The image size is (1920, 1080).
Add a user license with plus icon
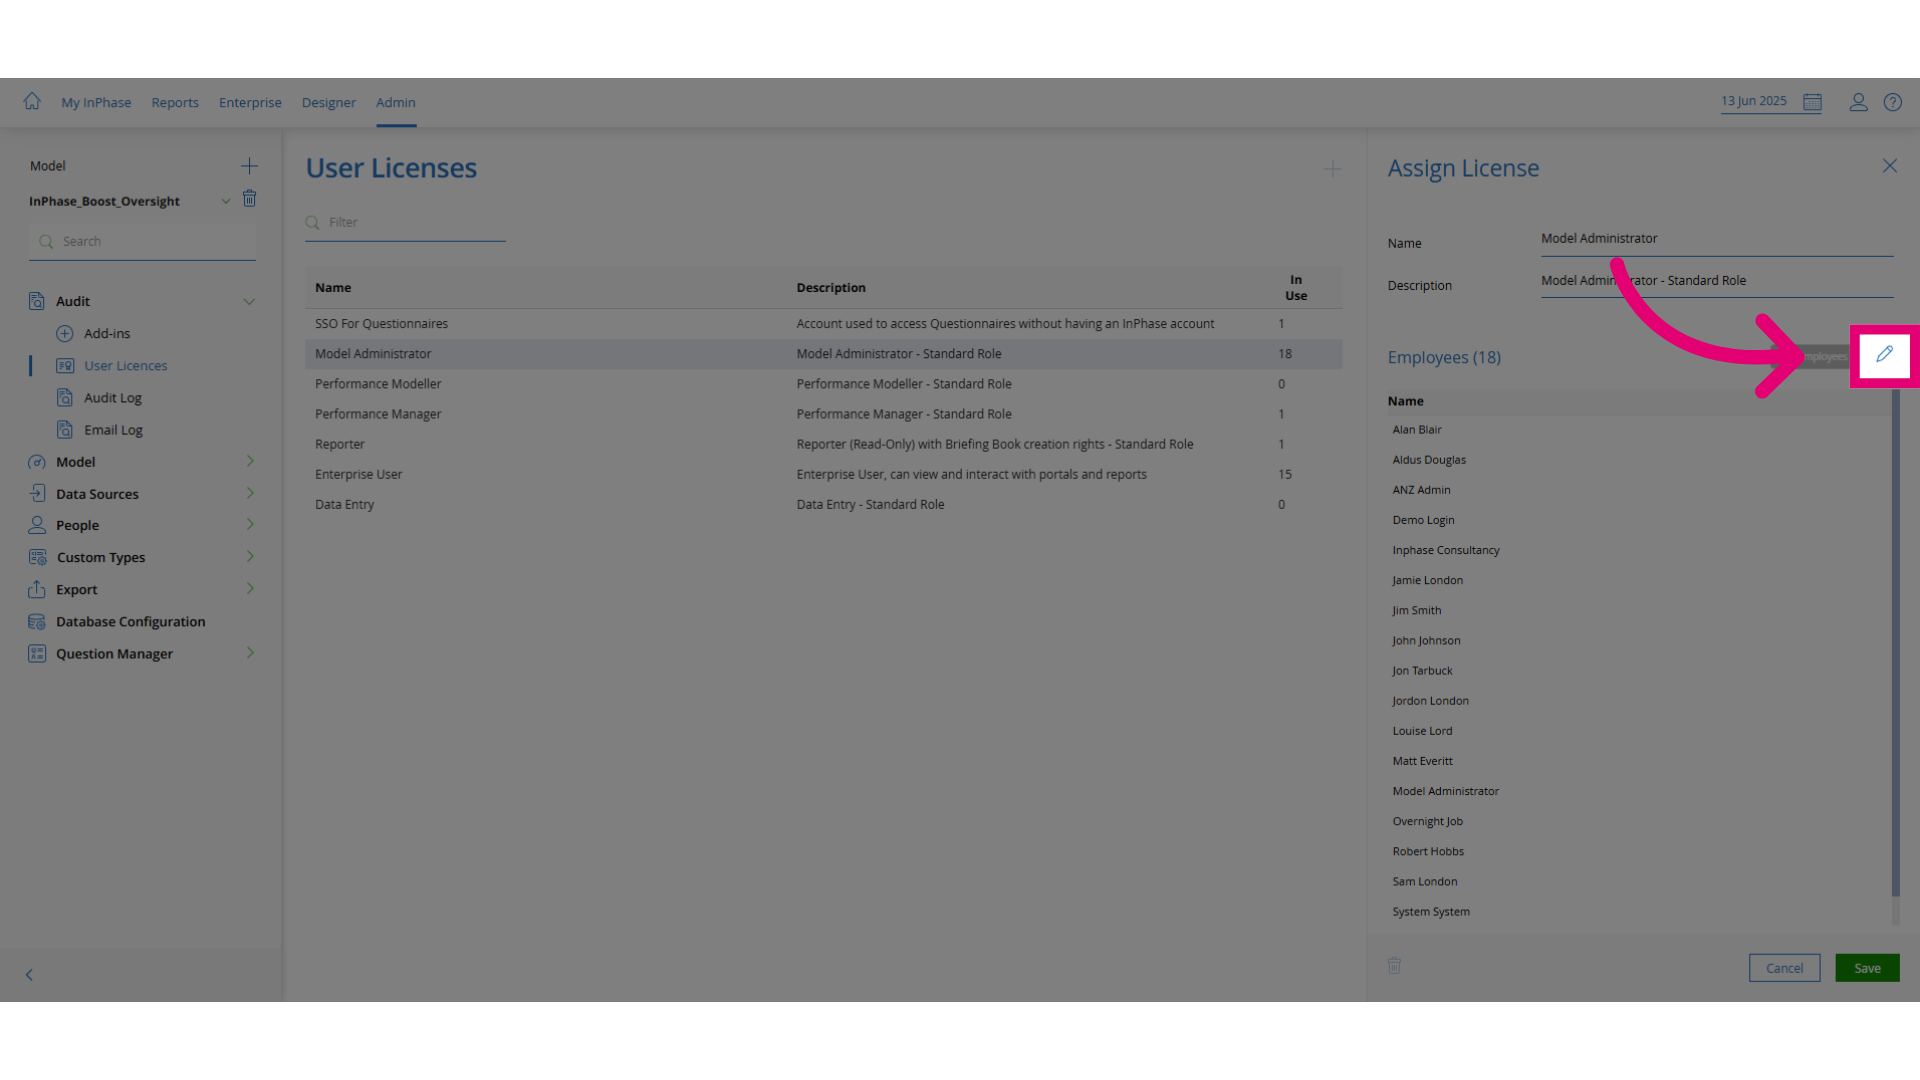[x=1333, y=169]
